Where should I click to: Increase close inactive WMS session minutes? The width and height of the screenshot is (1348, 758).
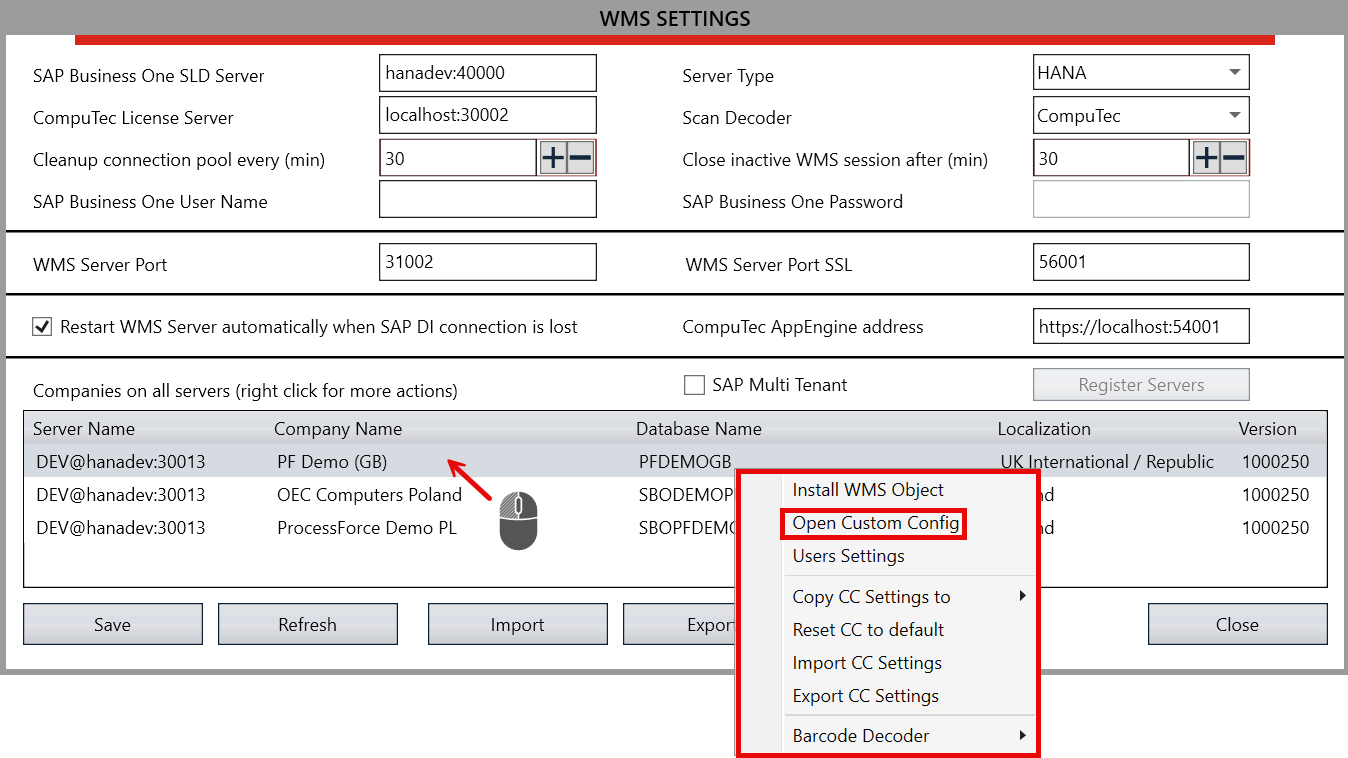[1206, 158]
